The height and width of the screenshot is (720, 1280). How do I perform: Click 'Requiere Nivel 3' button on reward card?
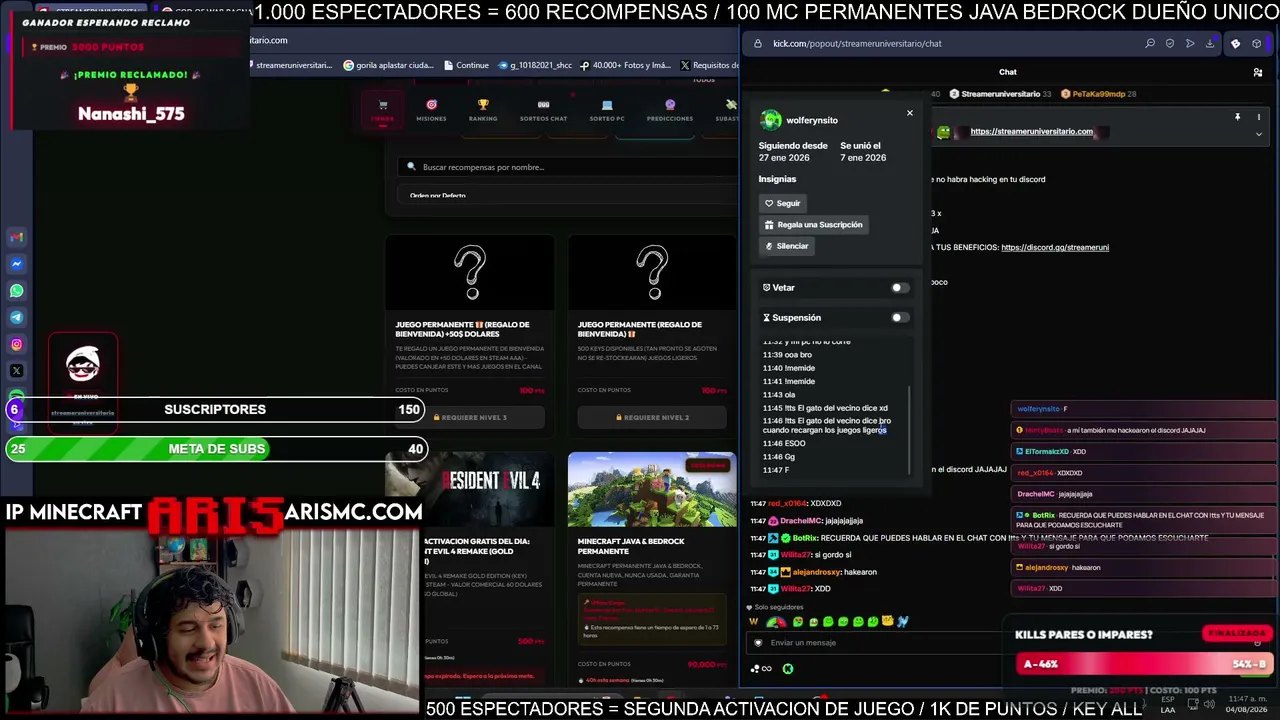(x=469, y=417)
